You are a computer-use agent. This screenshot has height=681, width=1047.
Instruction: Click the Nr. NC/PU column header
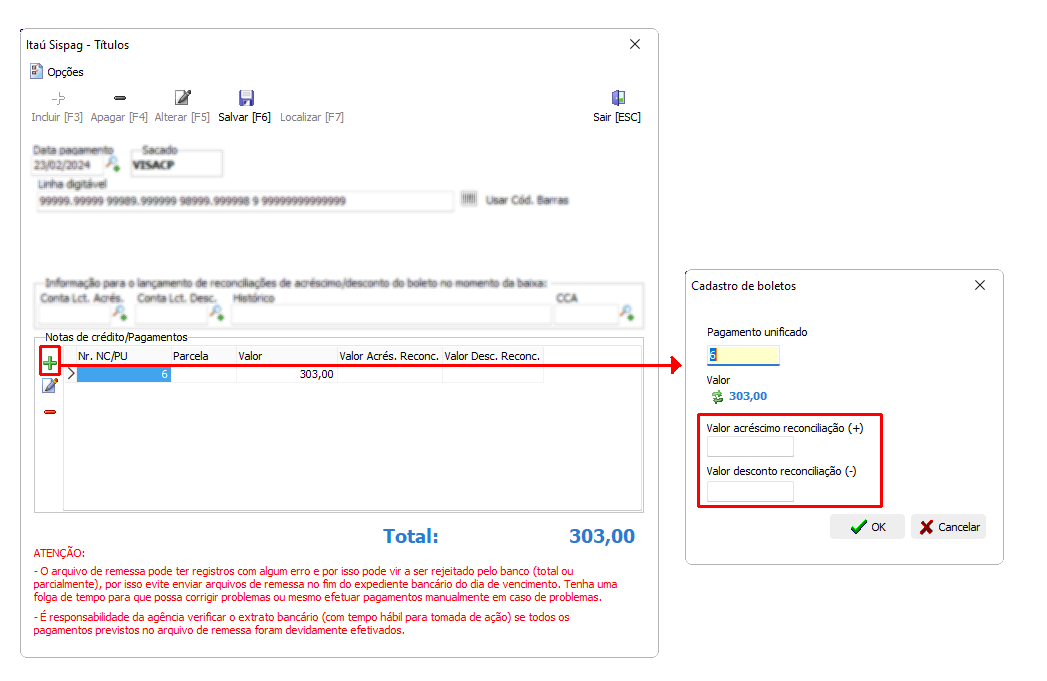[124, 356]
